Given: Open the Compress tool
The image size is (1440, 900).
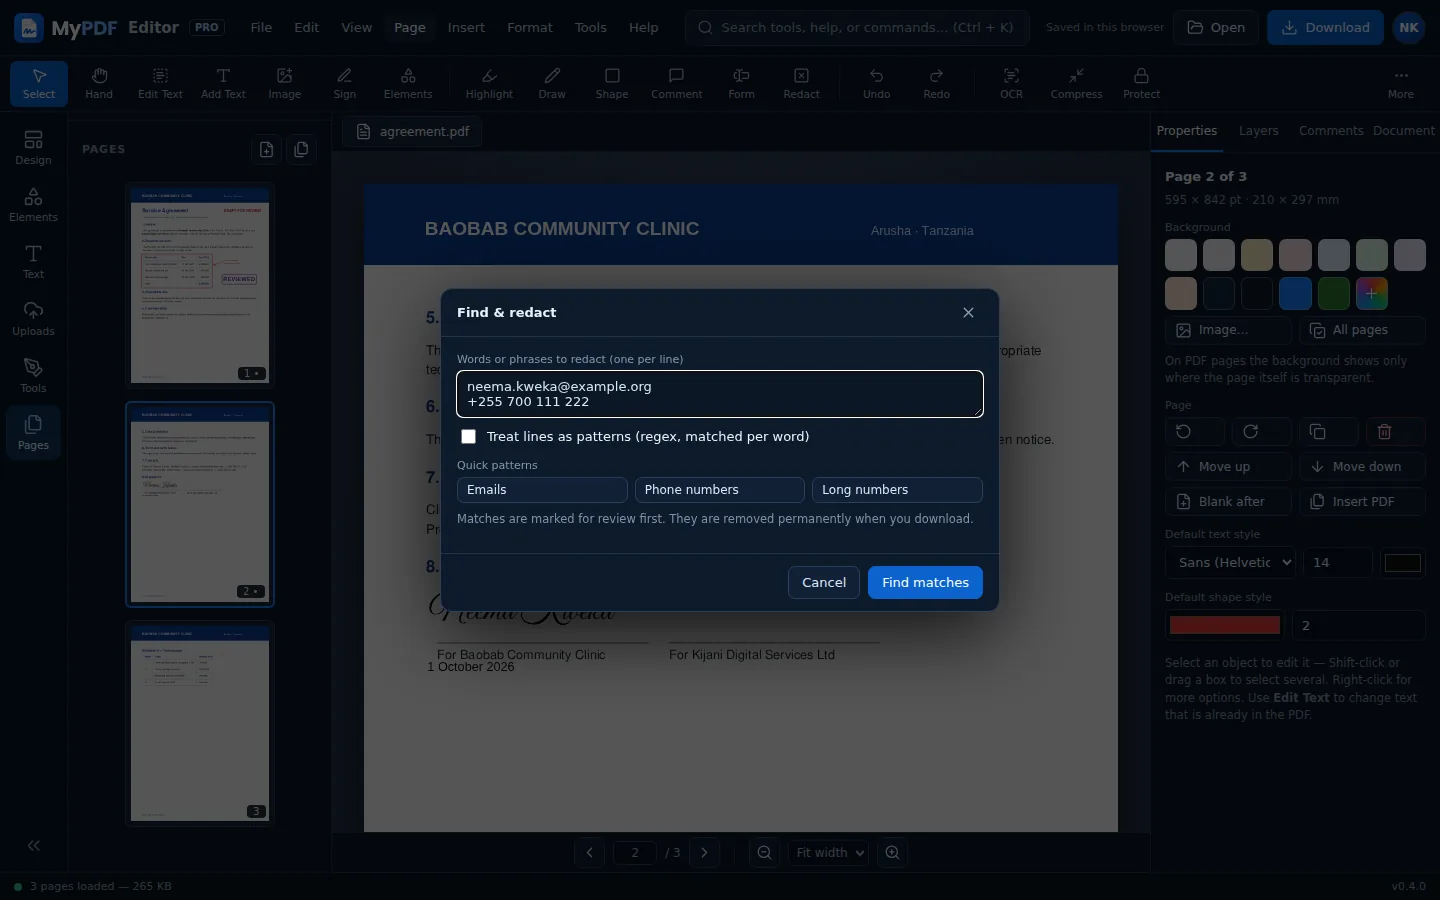Looking at the screenshot, I should (x=1076, y=83).
